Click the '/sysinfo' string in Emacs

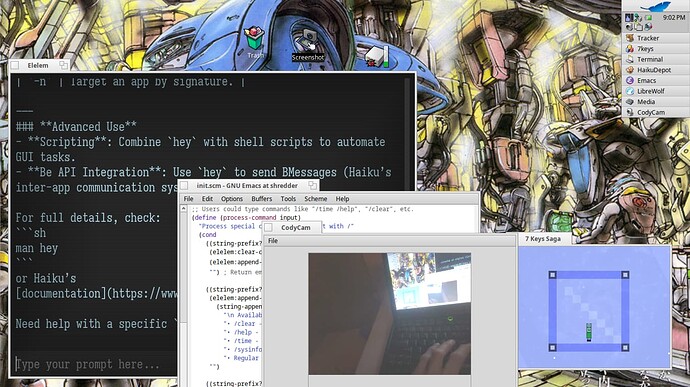click(x=248, y=350)
